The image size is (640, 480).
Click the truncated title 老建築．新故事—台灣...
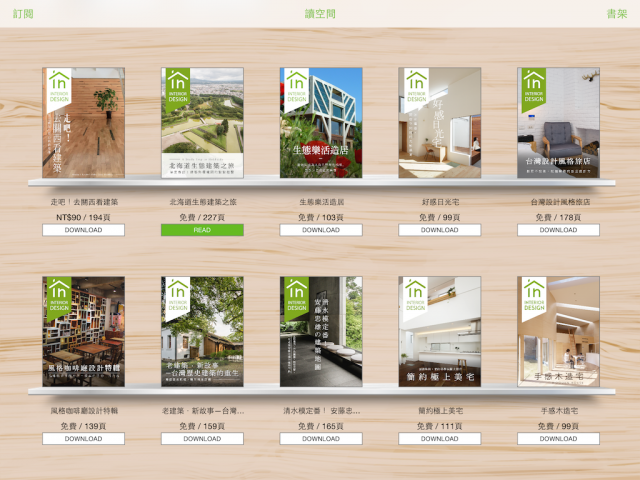pyautogui.click(x=203, y=411)
